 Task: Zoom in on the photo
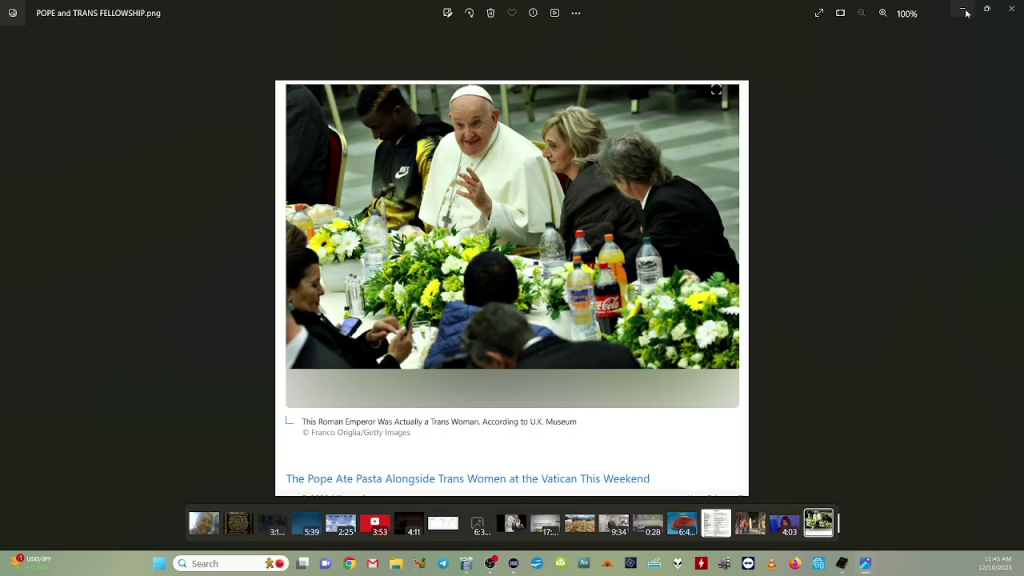[883, 13]
